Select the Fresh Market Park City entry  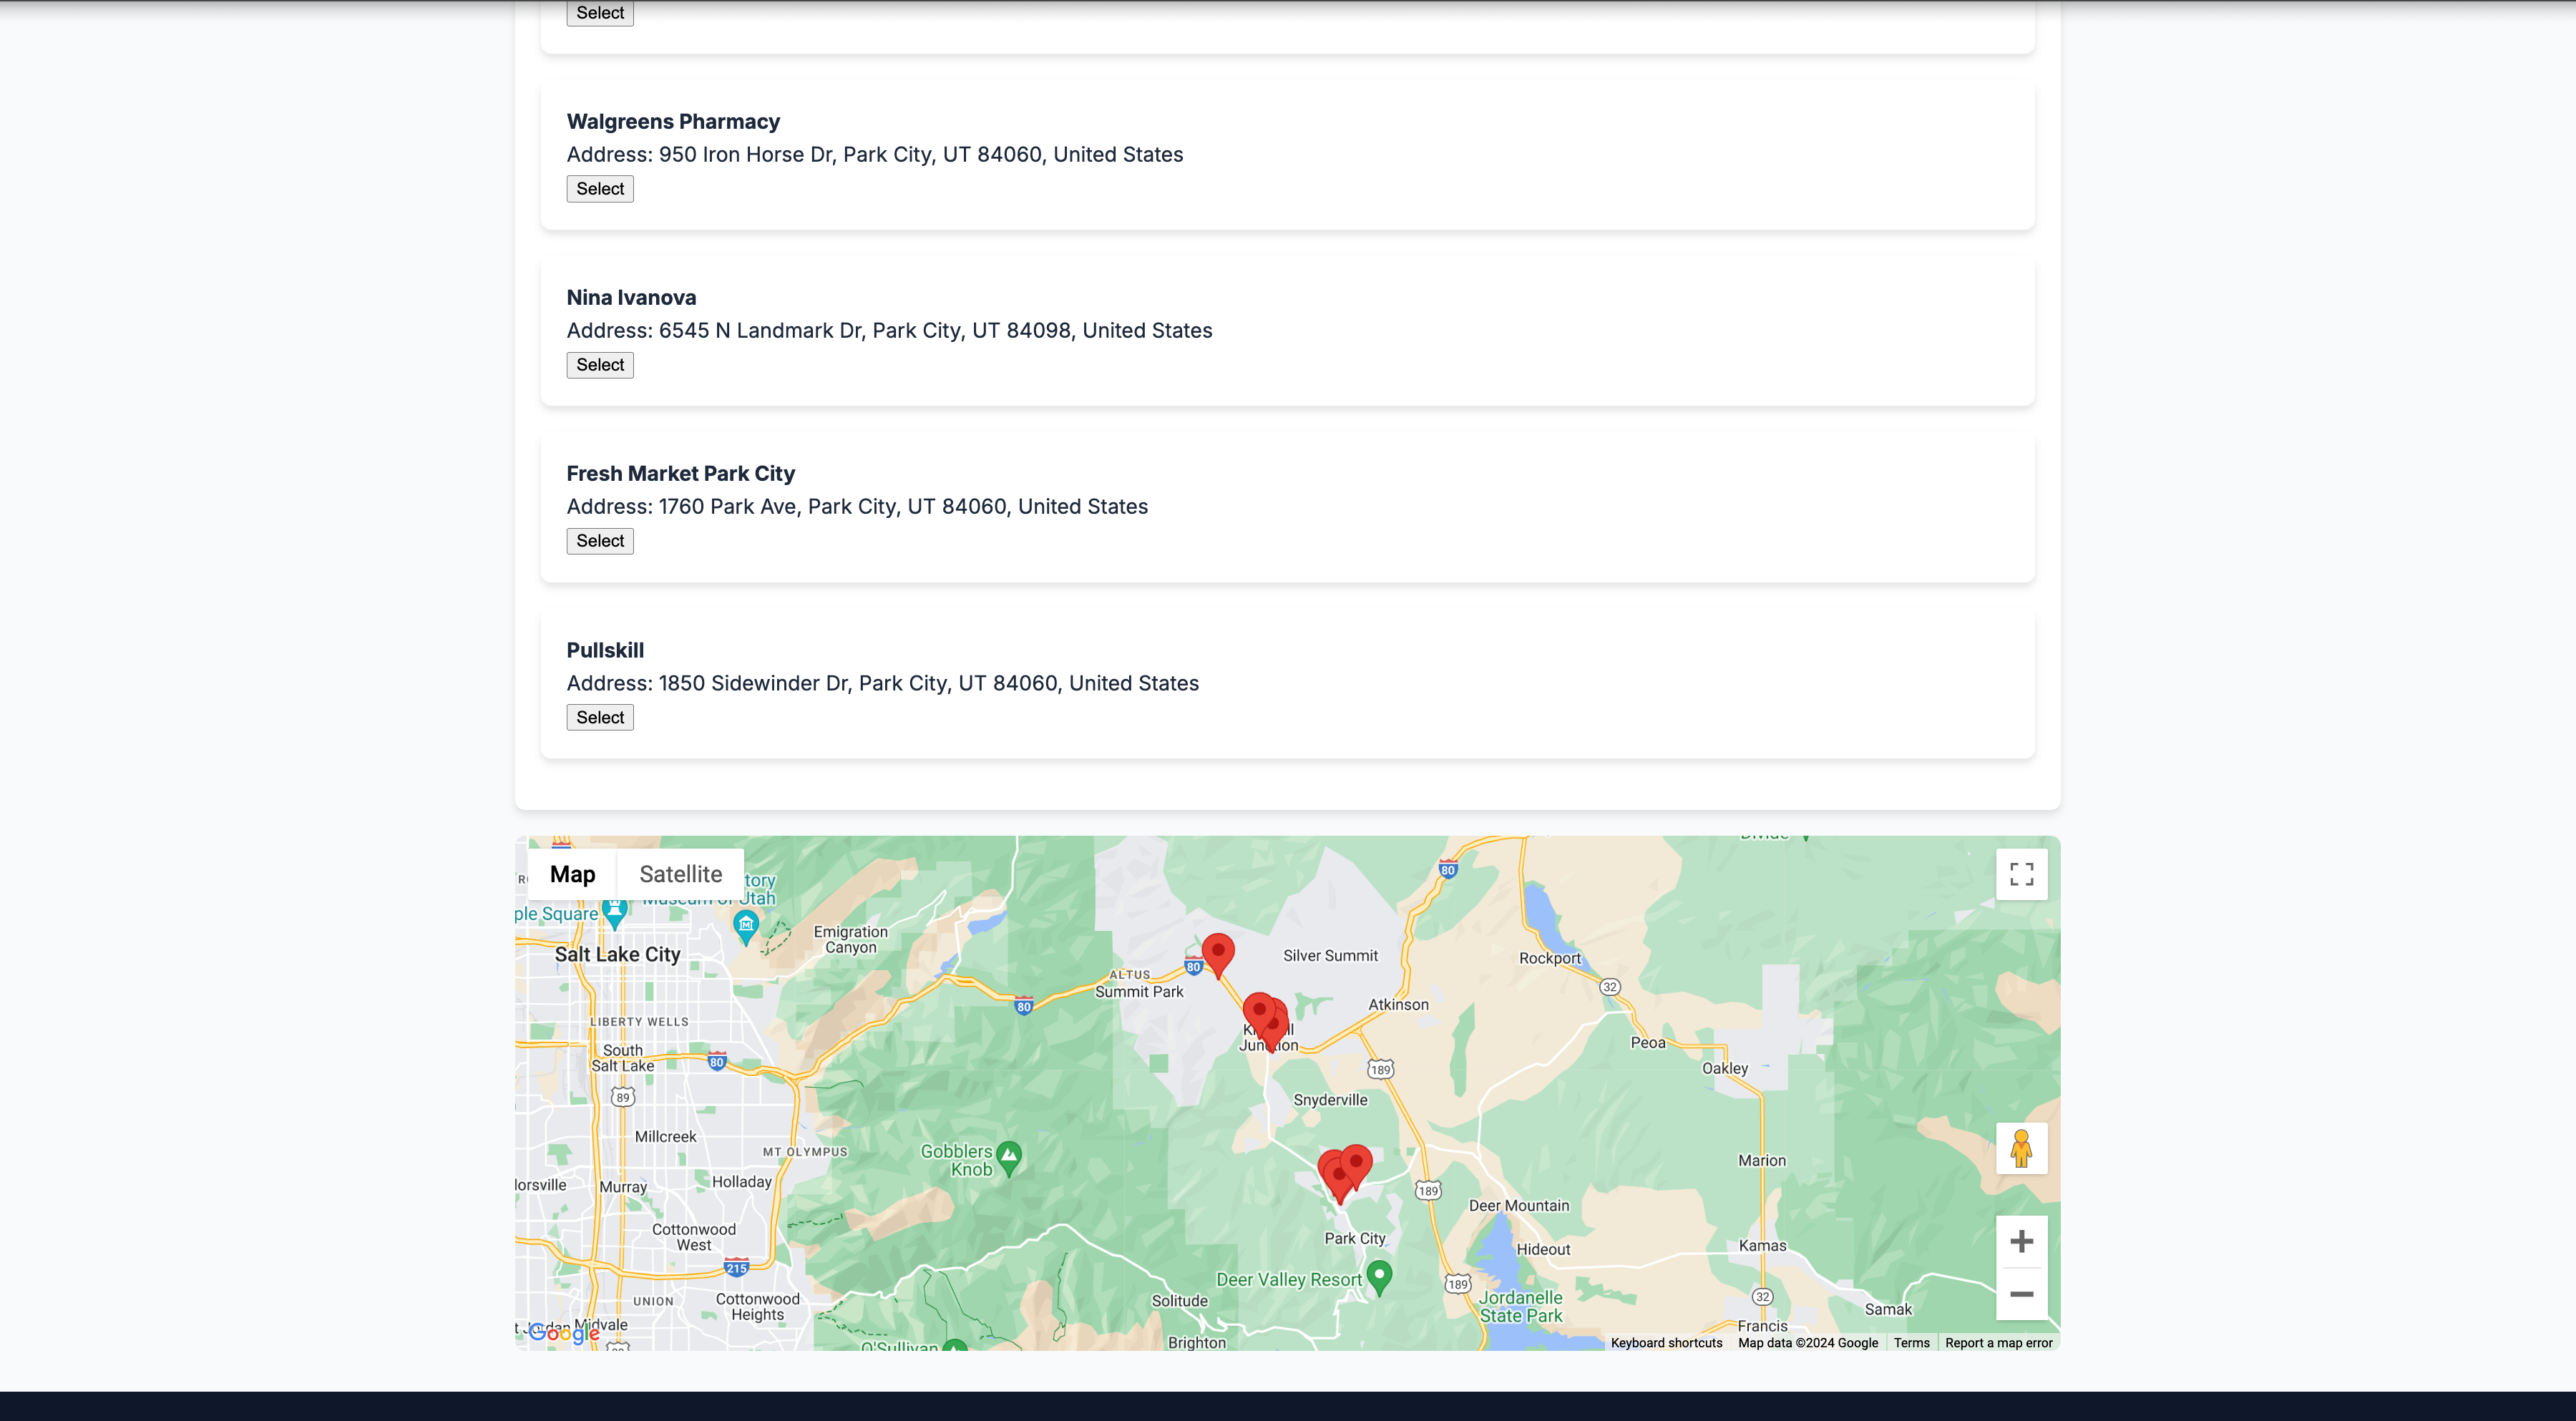[x=600, y=541]
